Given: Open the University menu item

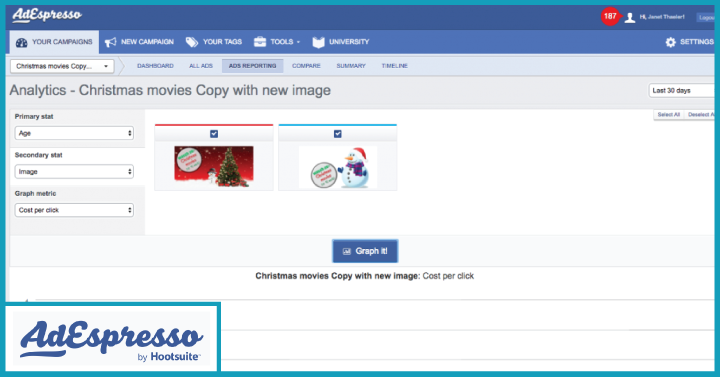Looking at the screenshot, I should click(341, 42).
